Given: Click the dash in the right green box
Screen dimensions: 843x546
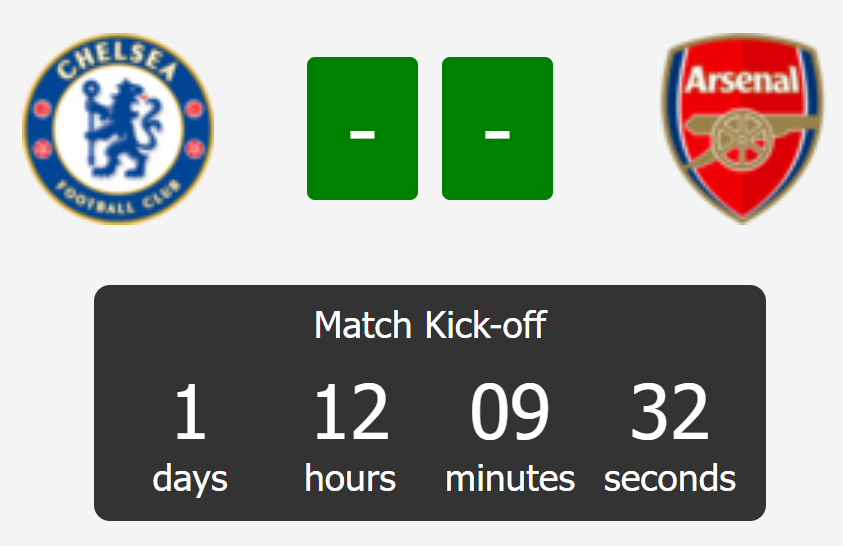Looking at the screenshot, I should coord(497,134).
